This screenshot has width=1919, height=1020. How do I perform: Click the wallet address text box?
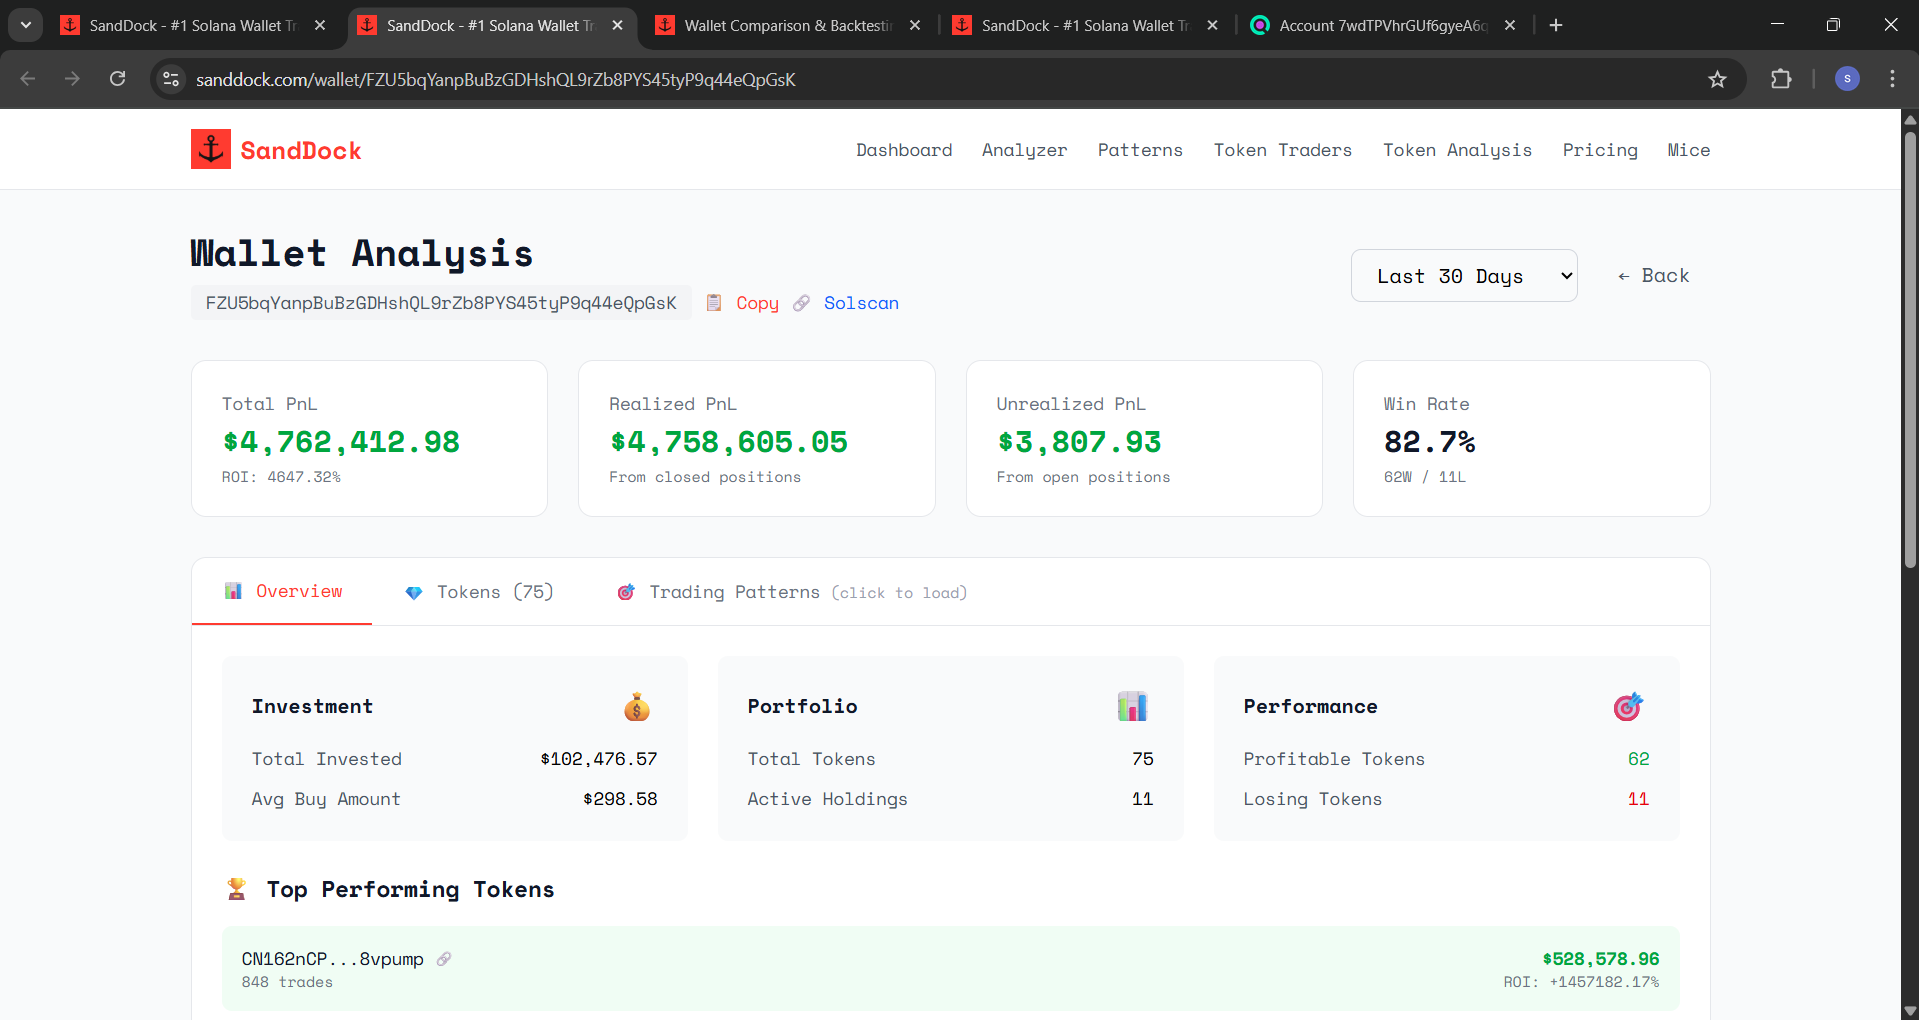(441, 303)
